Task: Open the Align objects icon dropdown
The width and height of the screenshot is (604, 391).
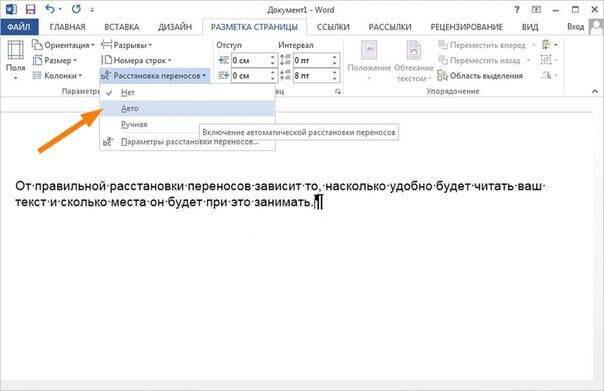Action: click(549, 45)
